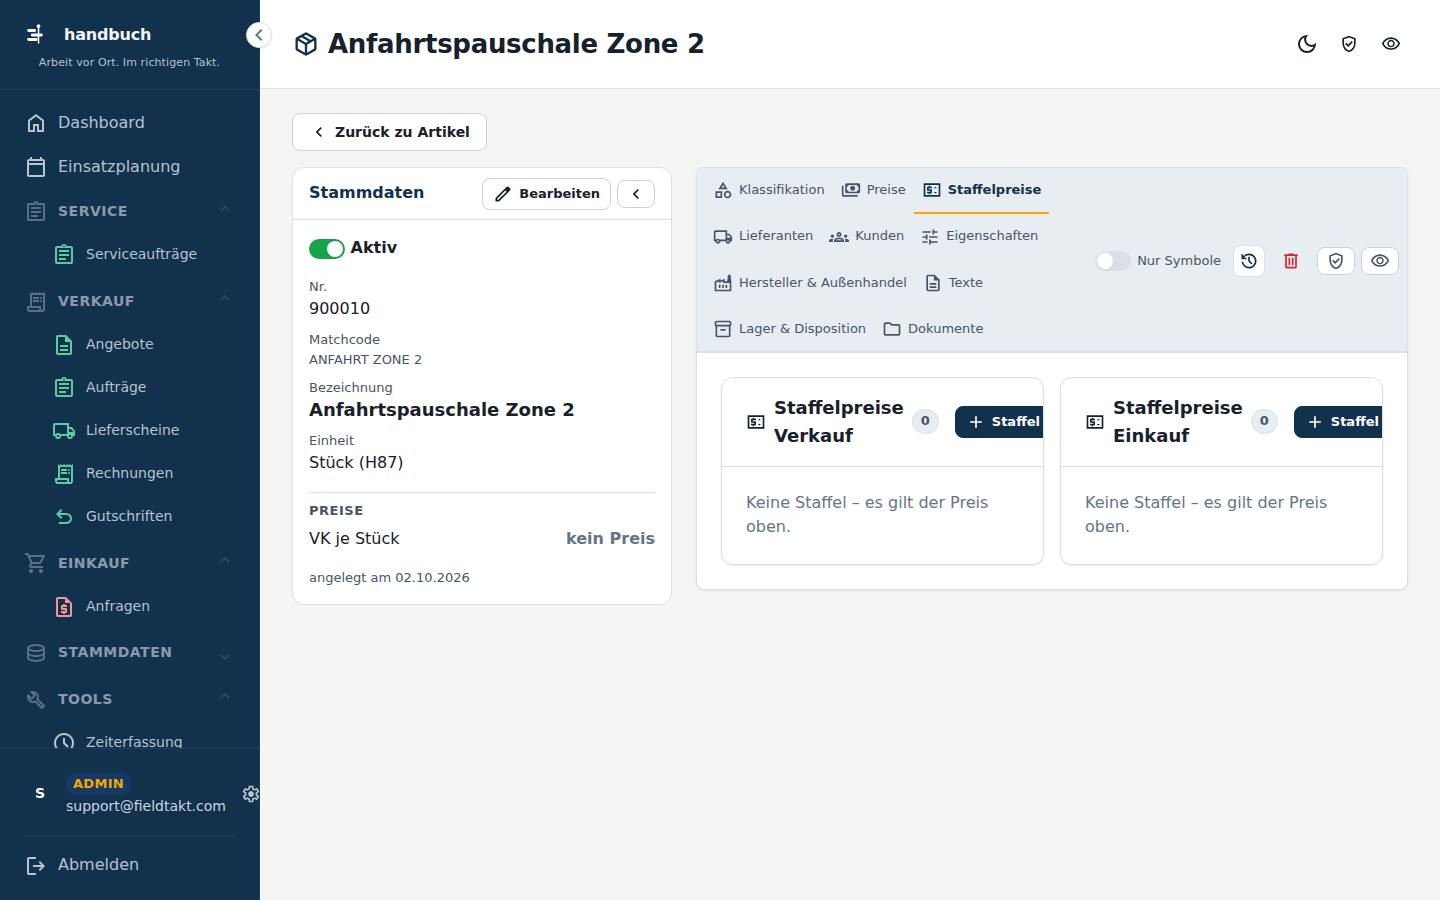Open the Texte tab
The image size is (1440, 900).
[x=953, y=283]
